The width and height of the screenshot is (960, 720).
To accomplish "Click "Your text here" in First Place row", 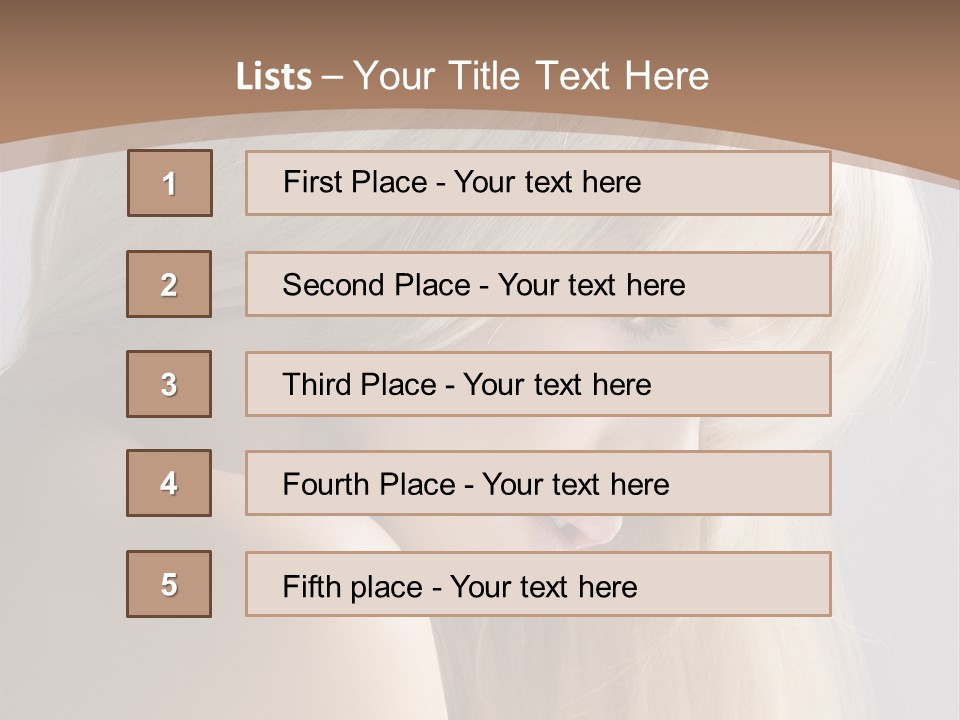I will (x=547, y=182).
